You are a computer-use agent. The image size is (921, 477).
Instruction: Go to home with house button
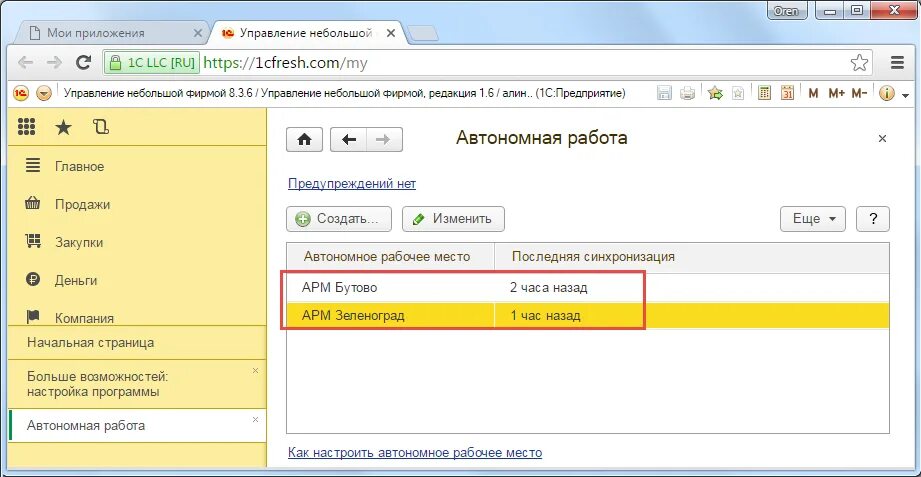[x=304, y=140]
